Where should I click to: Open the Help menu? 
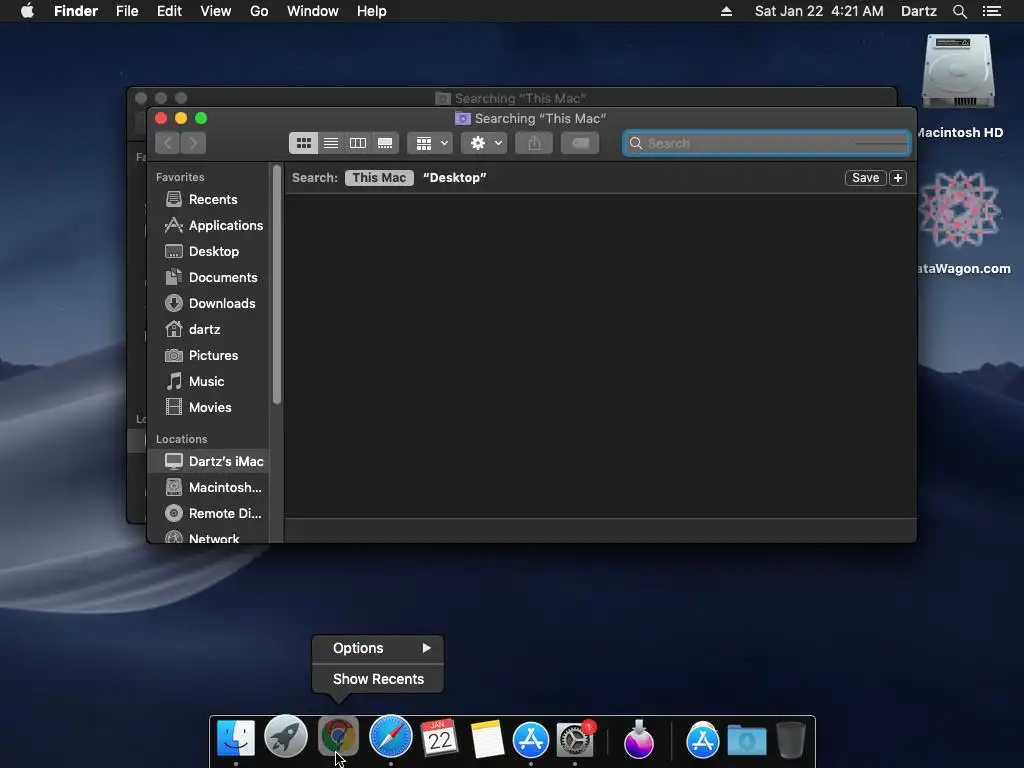point(372,11)
